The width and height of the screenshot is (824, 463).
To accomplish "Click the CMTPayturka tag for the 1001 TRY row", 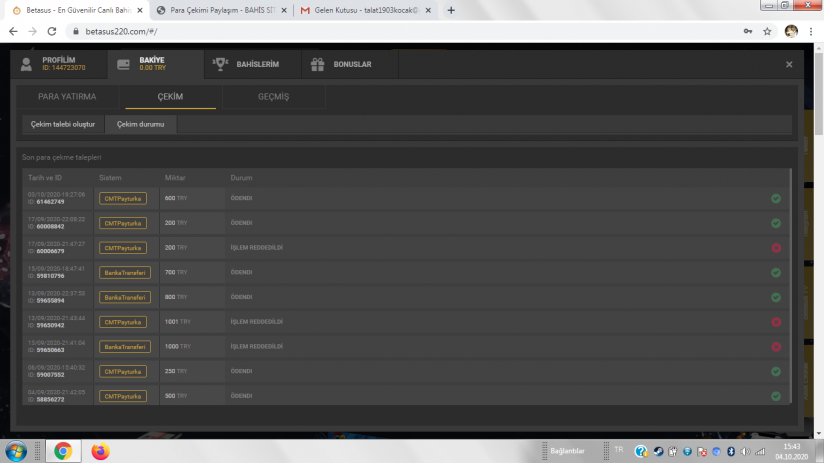I will coord(123,322).
